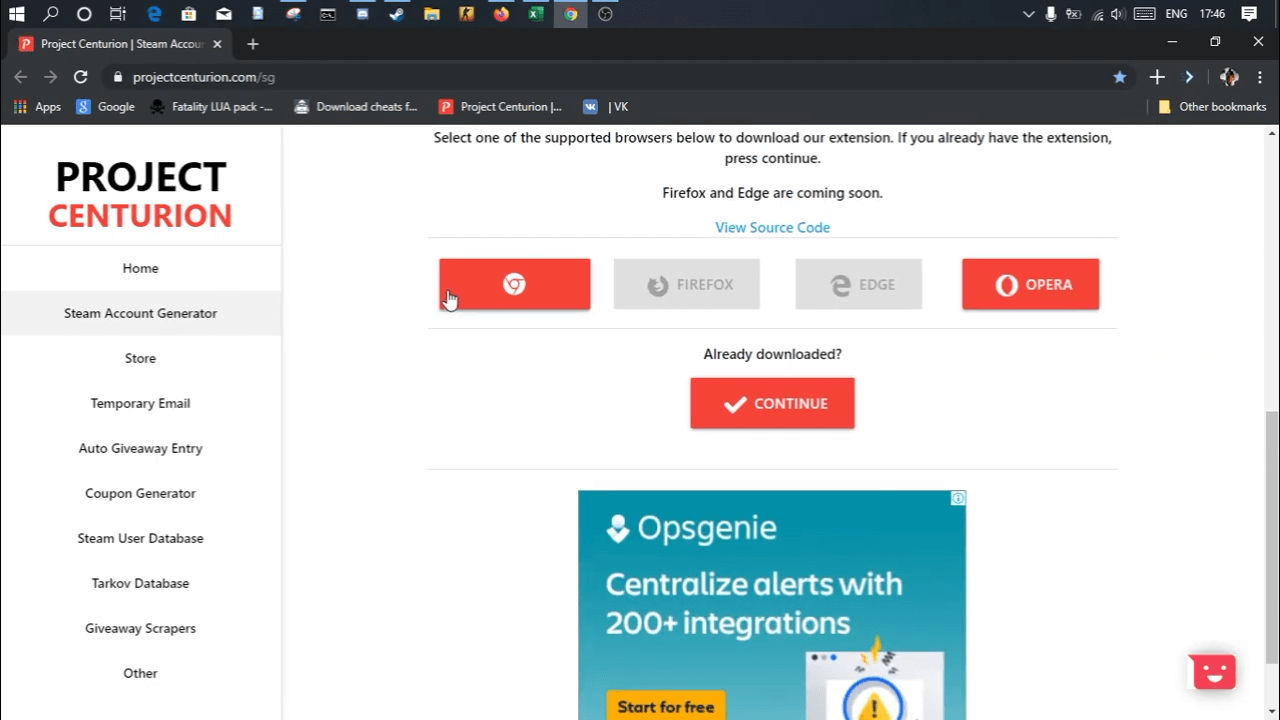
Task: Click the plus extension icon in toolbar
Action: (x=1157, y=77)
